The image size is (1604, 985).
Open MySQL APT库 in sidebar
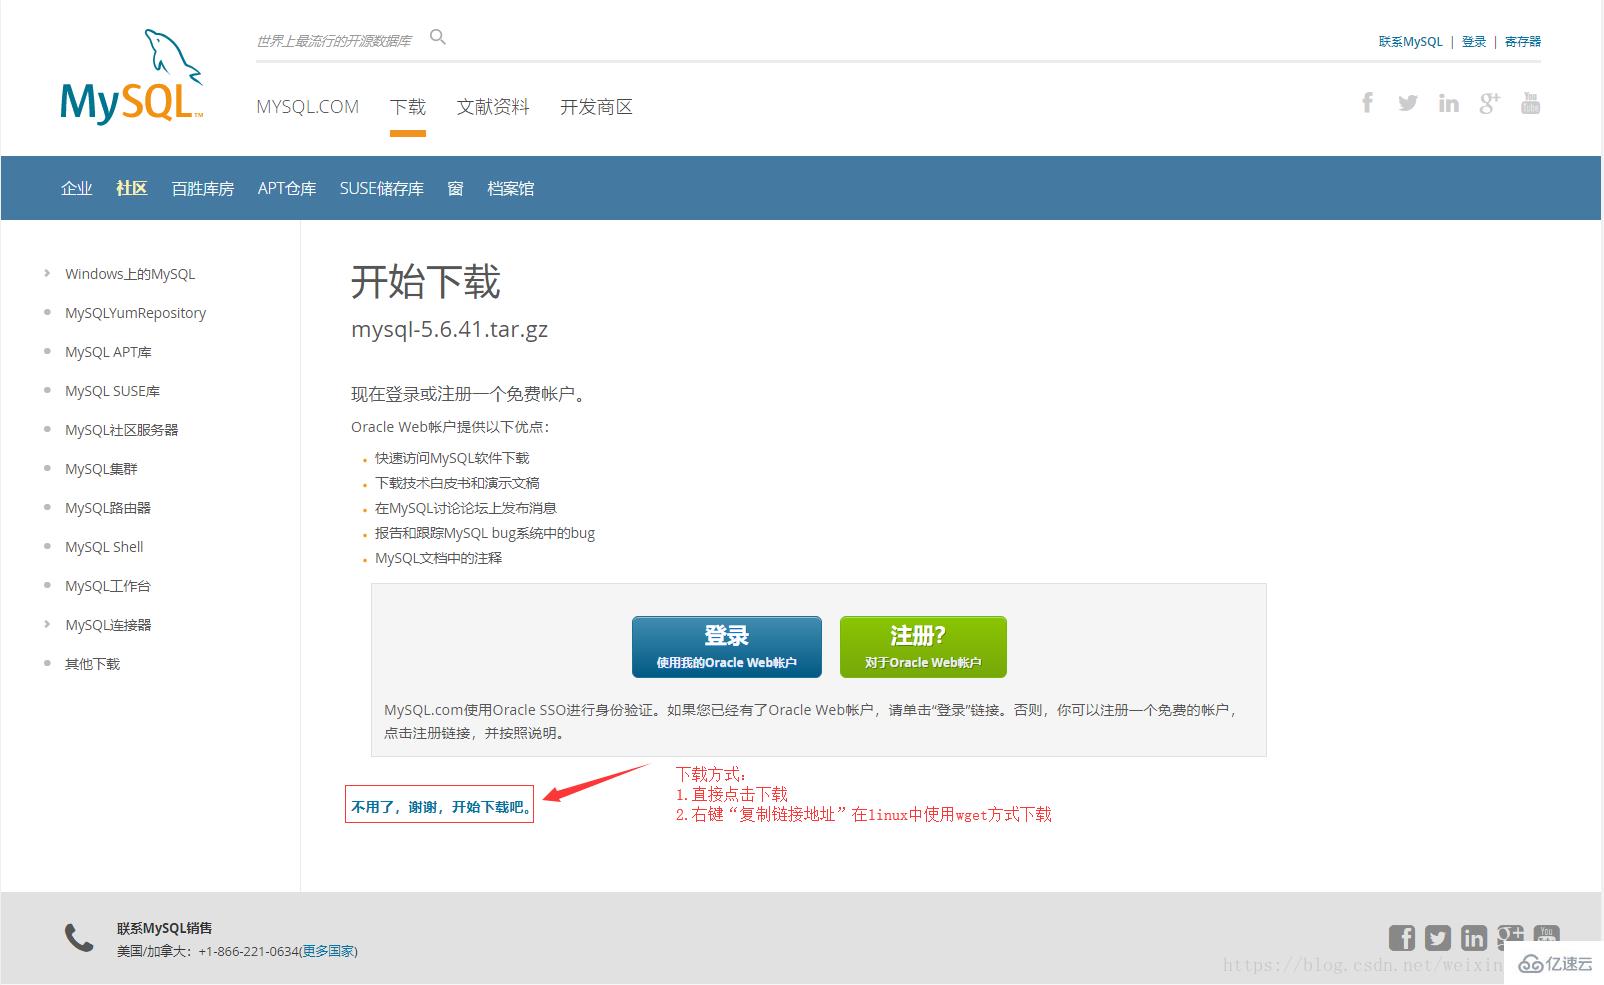[x=108, y=352]
